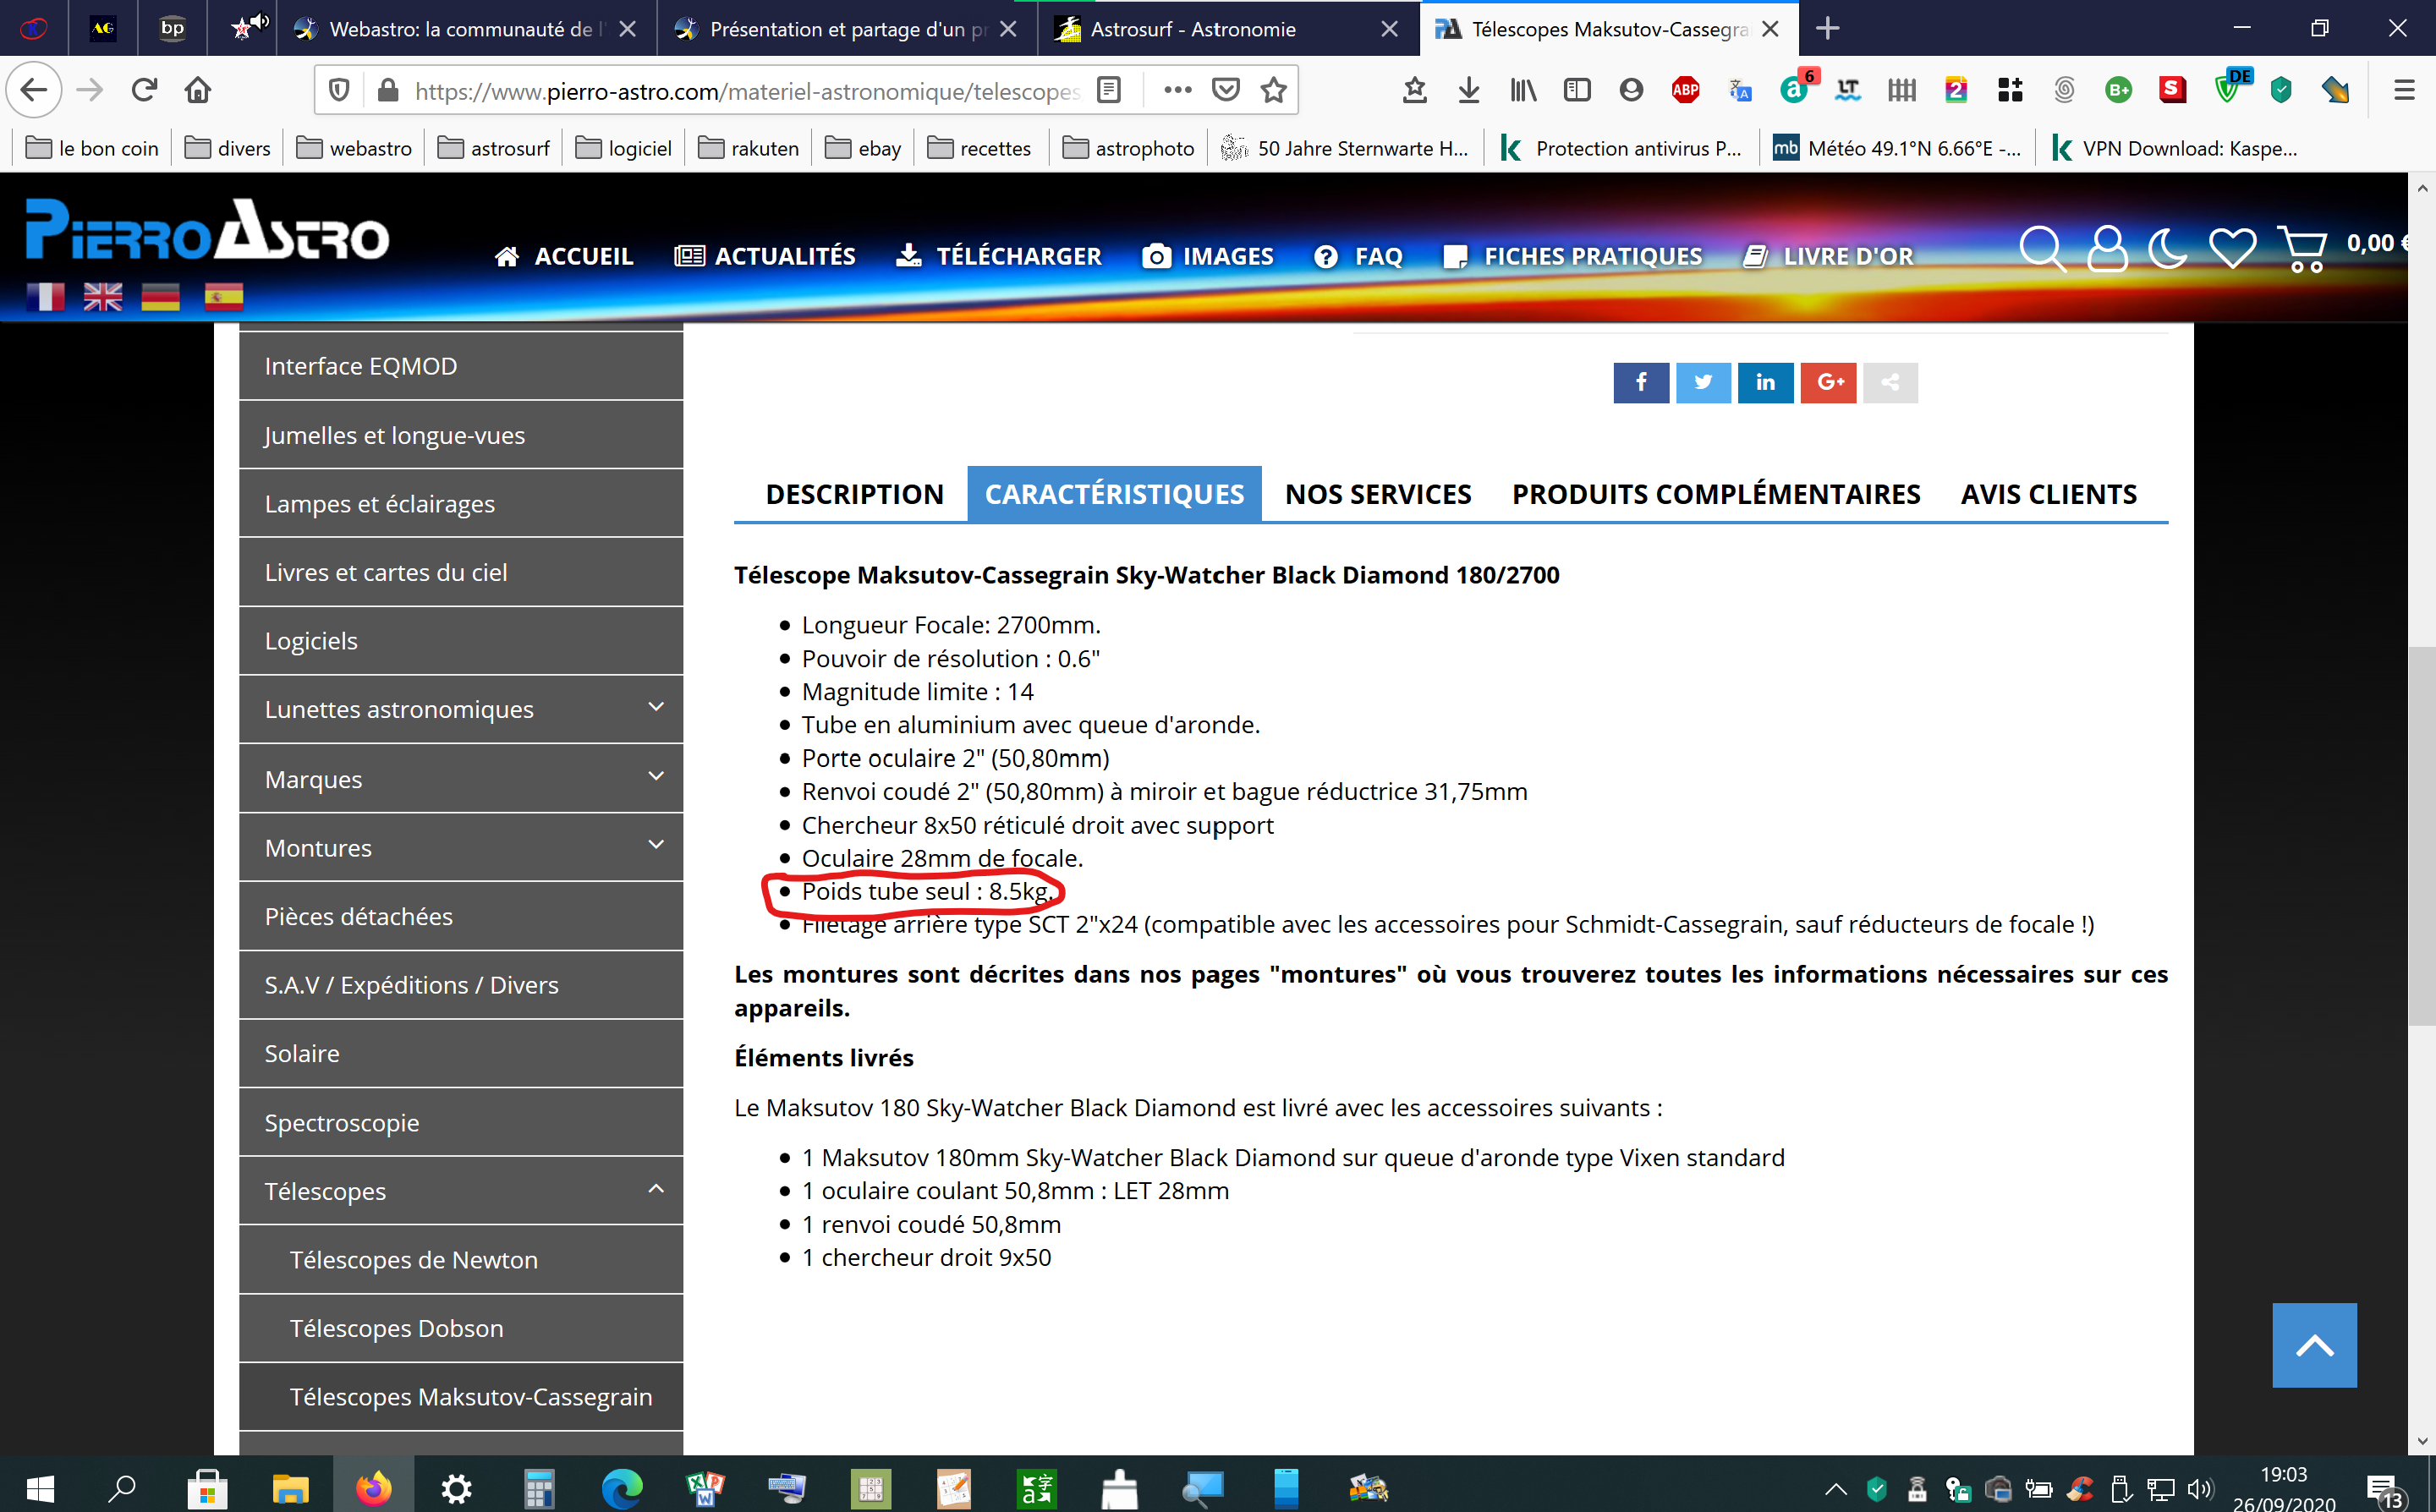Open Télescopes de Newton subcategory
2436x1512 pixels.
(413, 1259)
